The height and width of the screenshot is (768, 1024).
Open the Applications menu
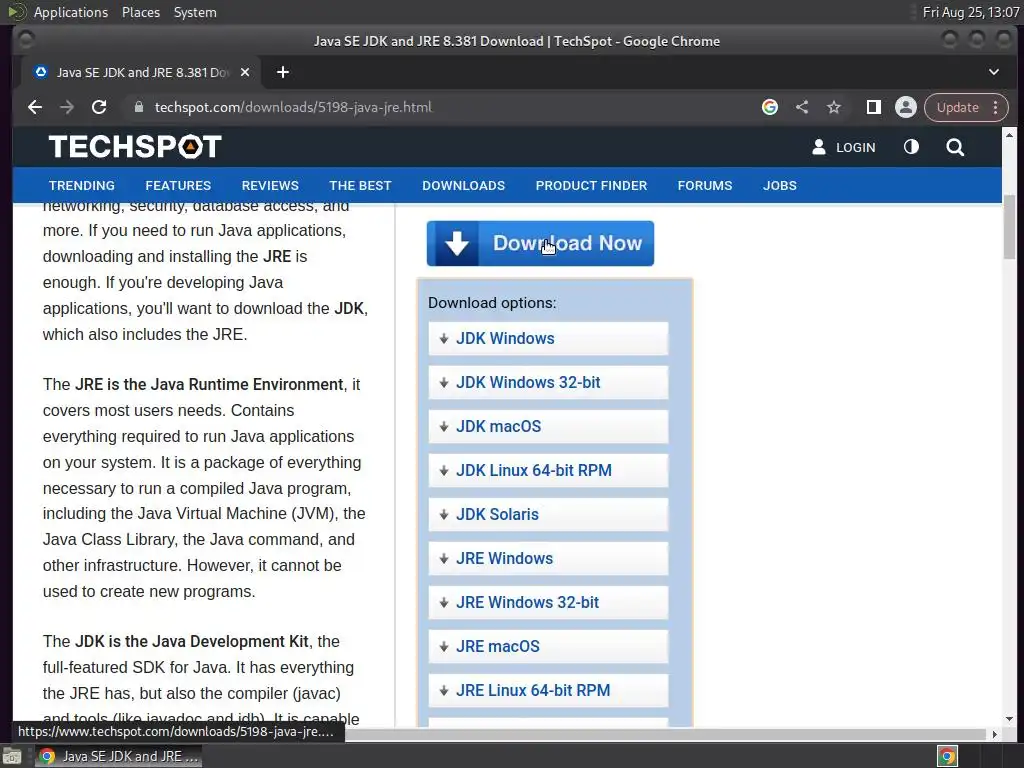point(71,12)
